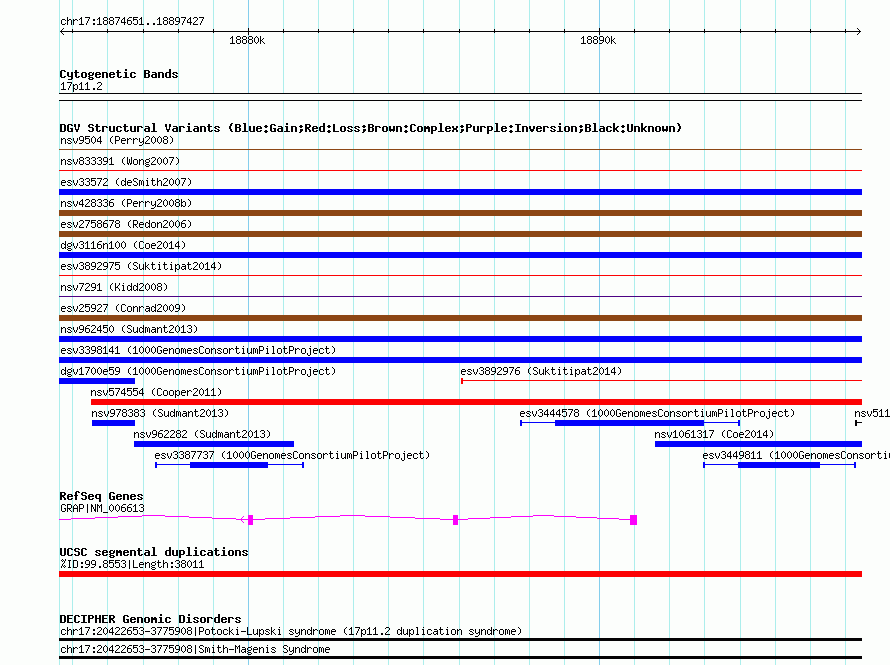890x665 pixels.
Task: Click the nsv962450 blue gain bar
Action: click(x=460, y=339)
